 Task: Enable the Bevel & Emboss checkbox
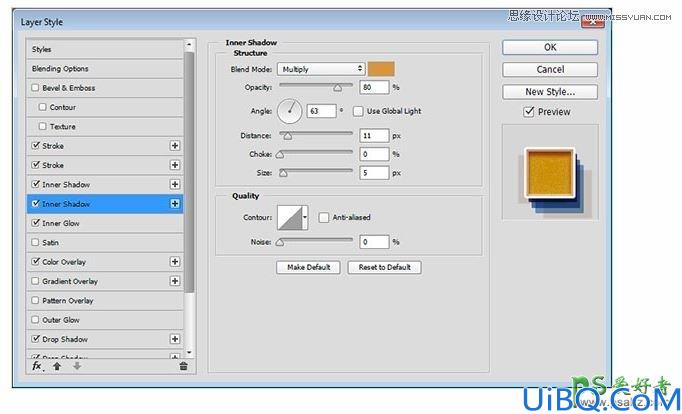[x=35, y=87]
